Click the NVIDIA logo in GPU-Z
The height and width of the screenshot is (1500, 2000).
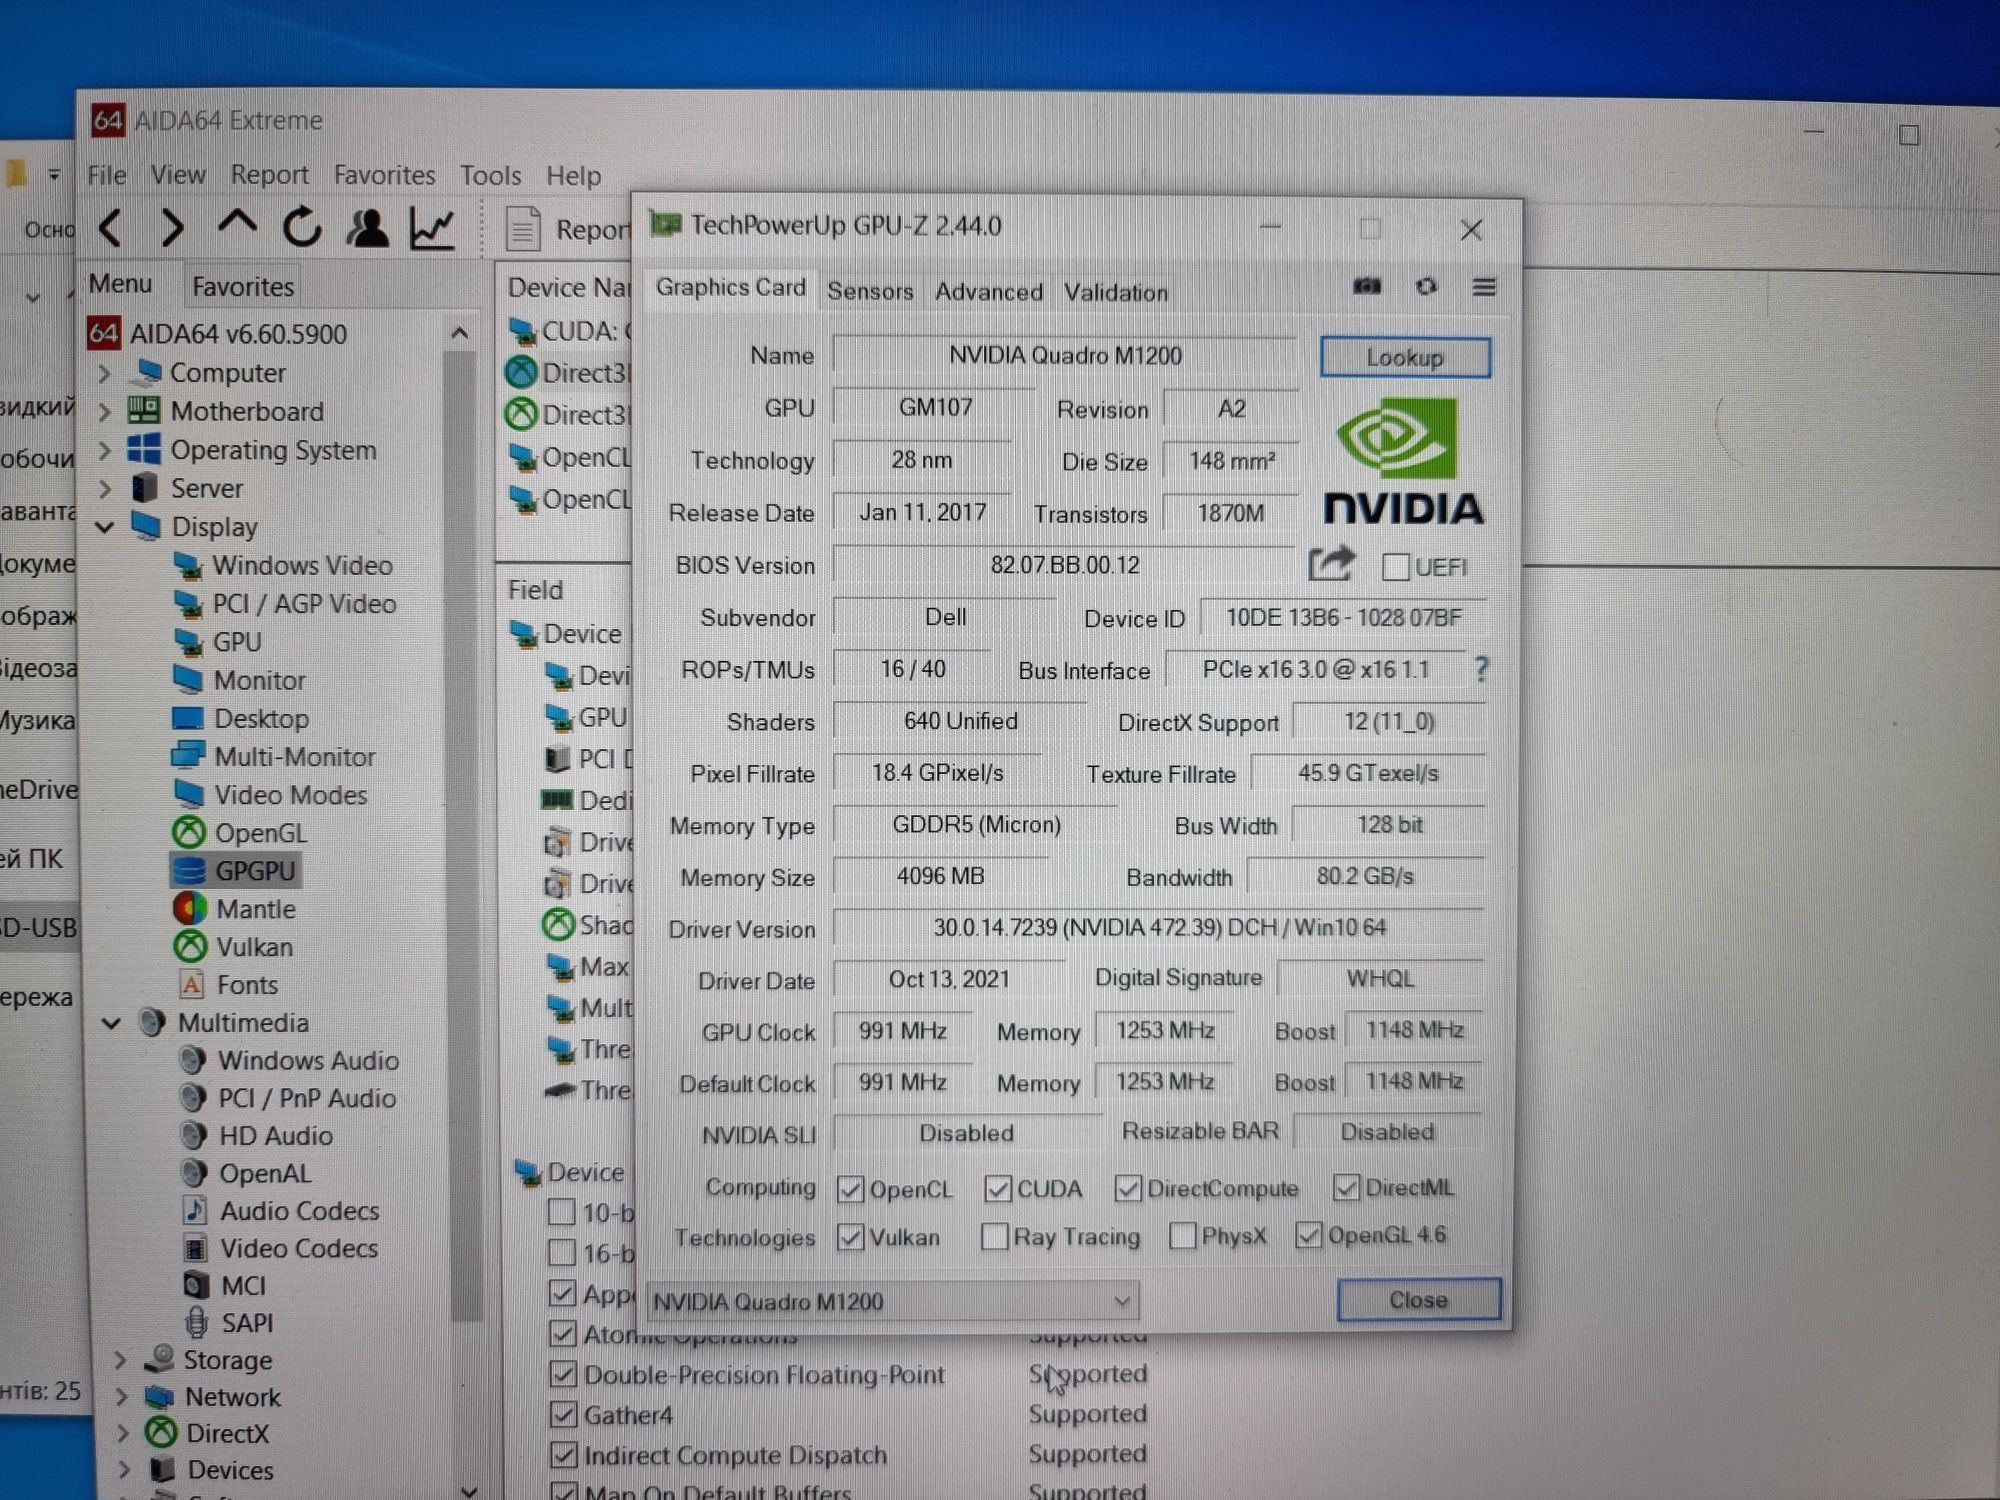(x=1402, y=462)
